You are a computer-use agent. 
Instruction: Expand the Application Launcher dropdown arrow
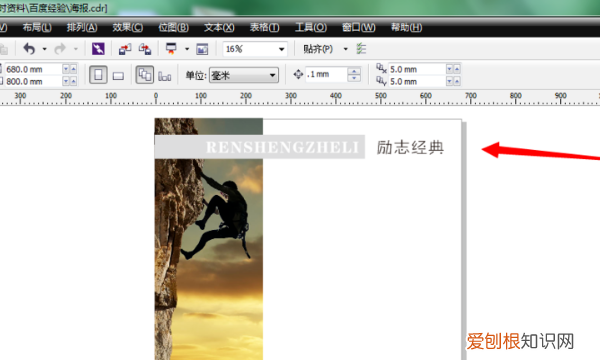point(187,49)
